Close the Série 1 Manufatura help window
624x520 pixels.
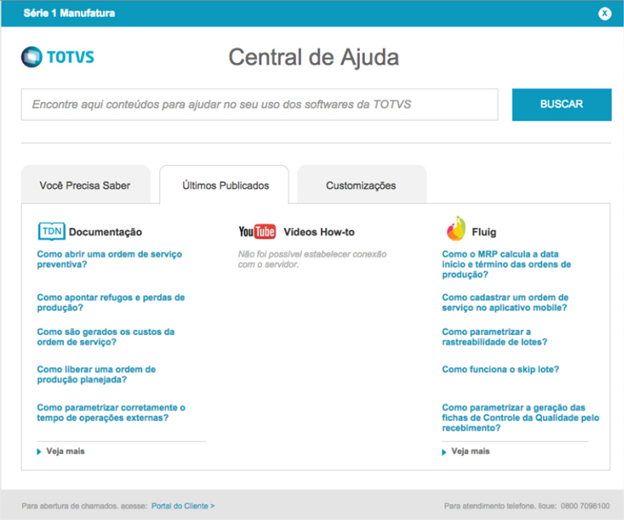pyautogui.click(x=604, y=14)
